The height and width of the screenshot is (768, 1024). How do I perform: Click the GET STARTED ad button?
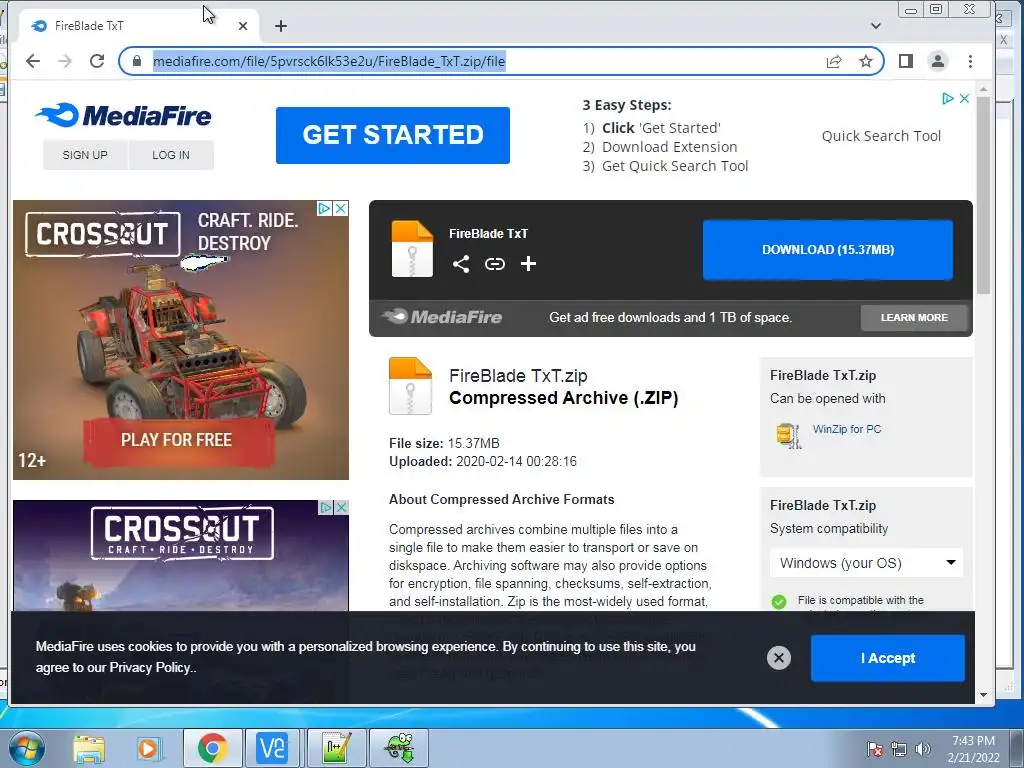click(x=392, y=135)
